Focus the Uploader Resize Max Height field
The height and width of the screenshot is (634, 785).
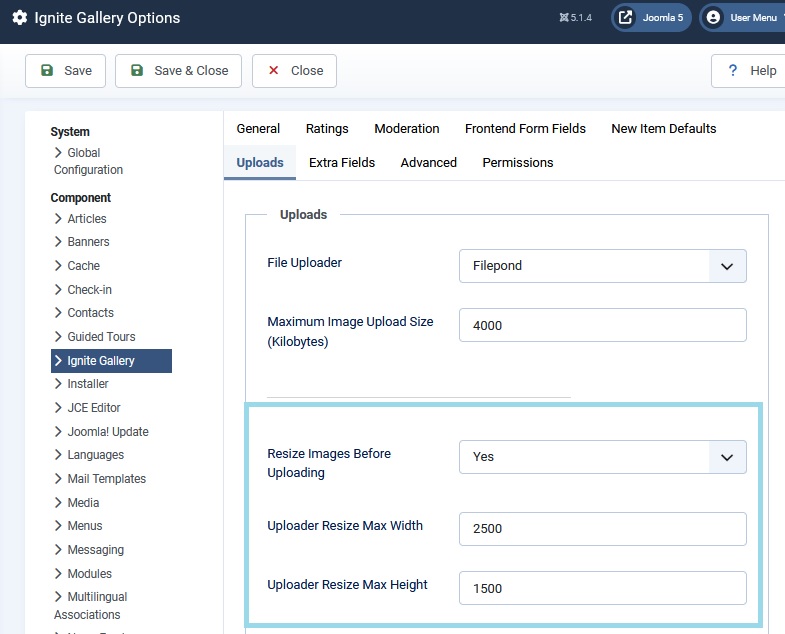(x=602, y=588)
